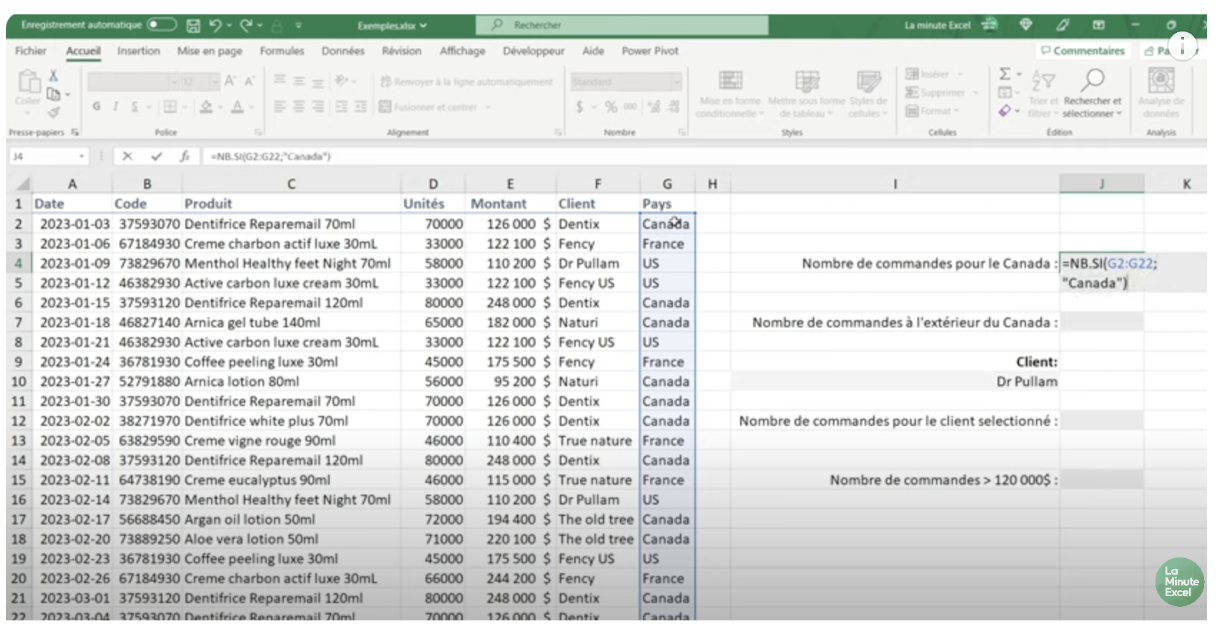The image size is (1224, 634).
Task: Switch to the Données tab
Action: point(343,51)
